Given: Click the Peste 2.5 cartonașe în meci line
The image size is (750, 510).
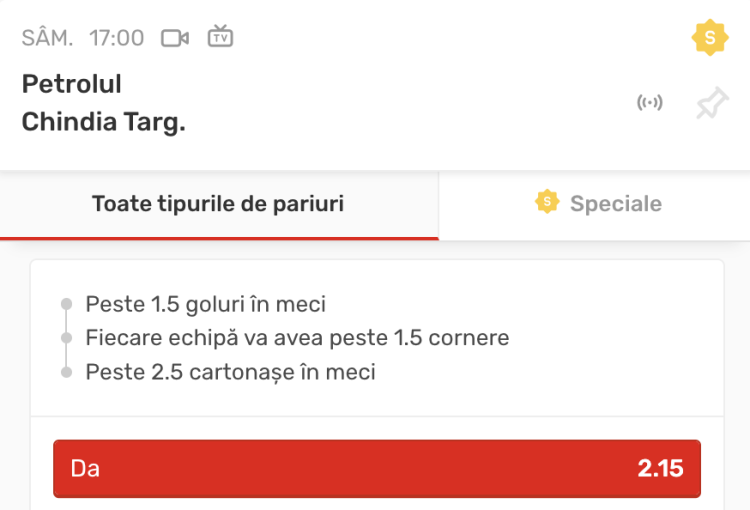Looking at the screenshot, I should point(231,372).
